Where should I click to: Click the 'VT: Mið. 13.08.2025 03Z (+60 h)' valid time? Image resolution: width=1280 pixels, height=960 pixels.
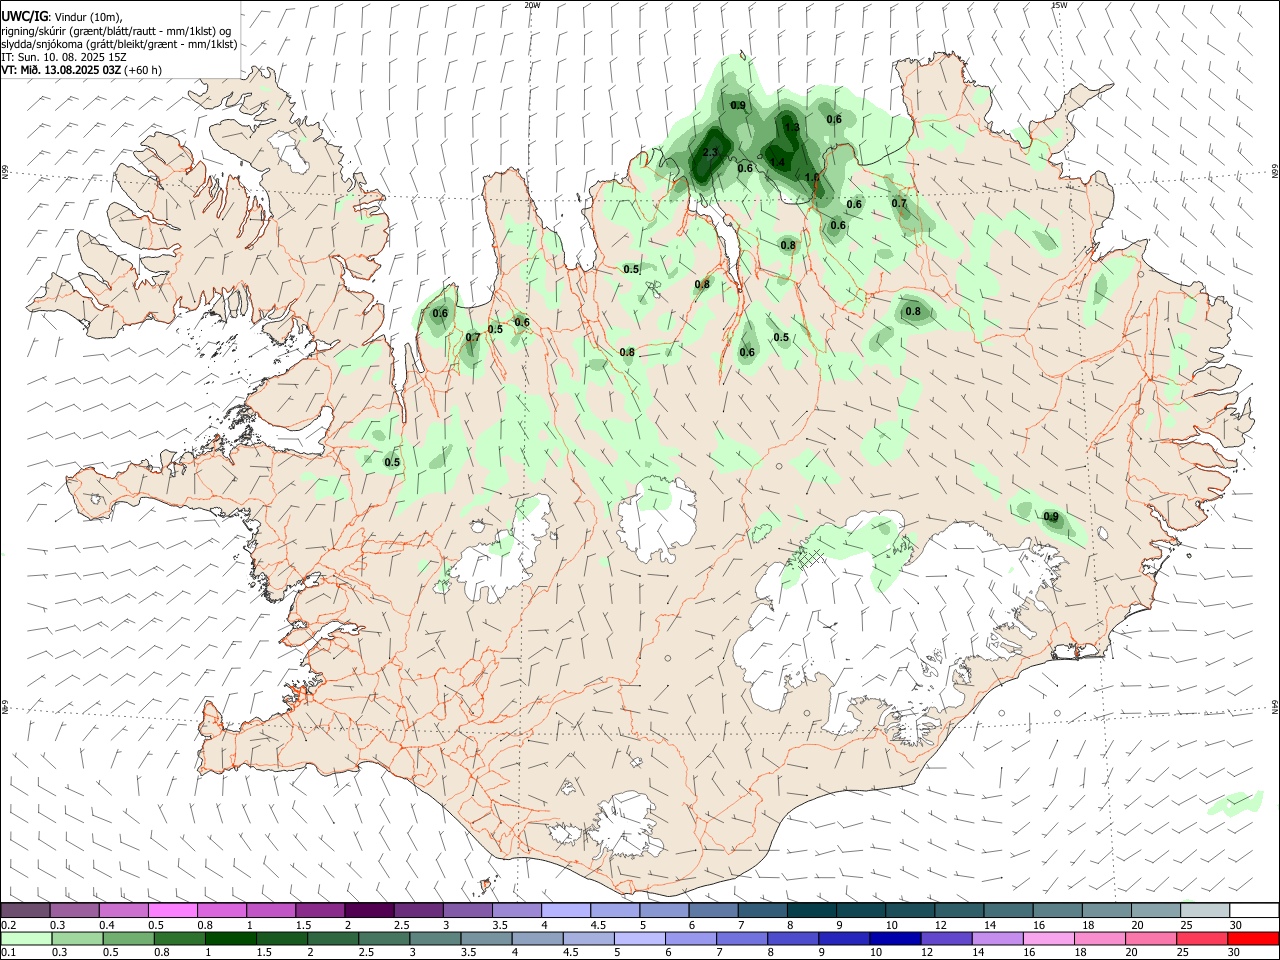point(81,70)
